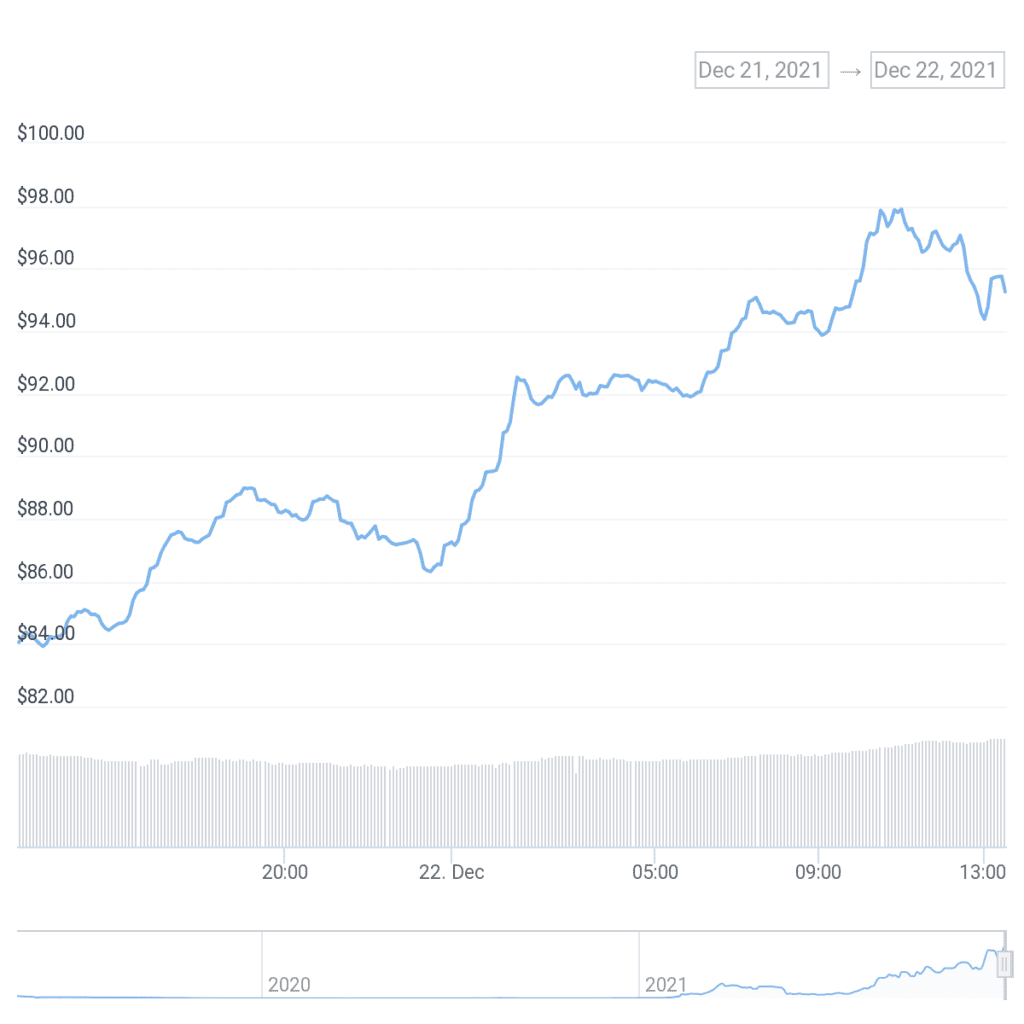Click the navigator range handle
This screenshot has height=1024, width=1024.
pyautogui.click(x=1005, y=963)
